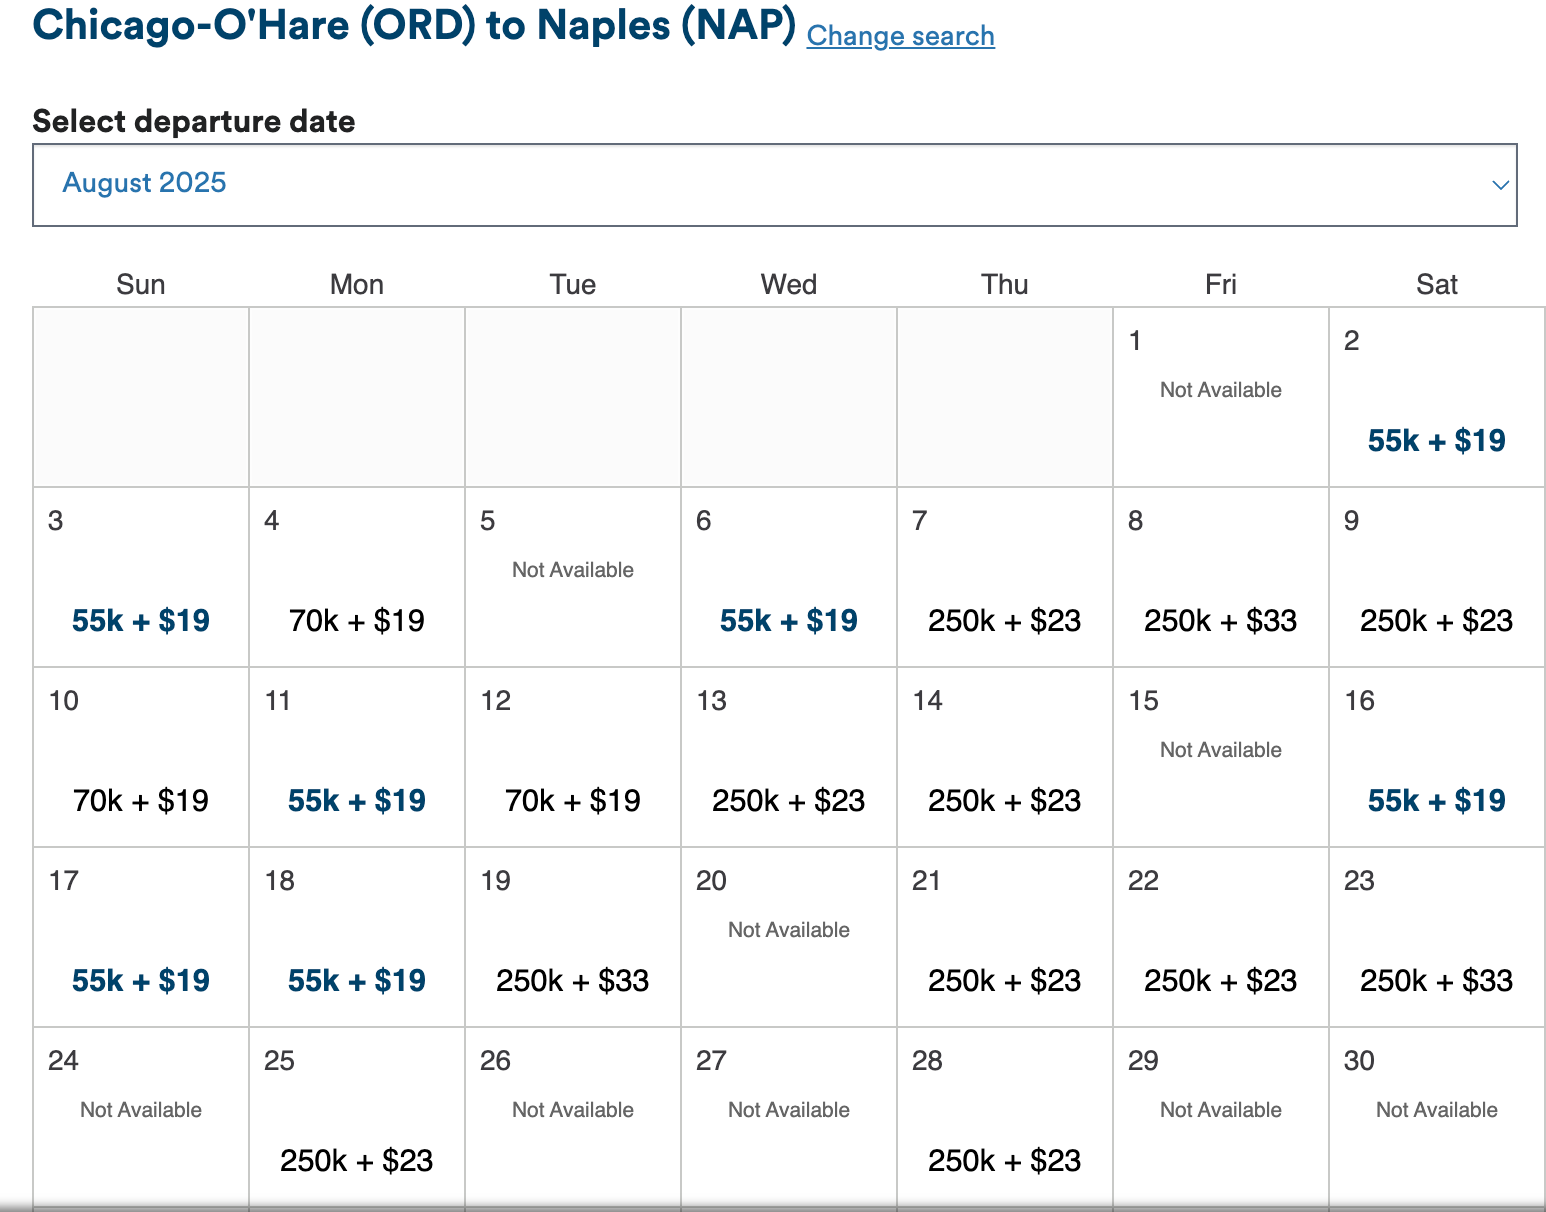Select August 7 fare 250k + $23
The image size is (1546, 1212).
click(1004, 621)
